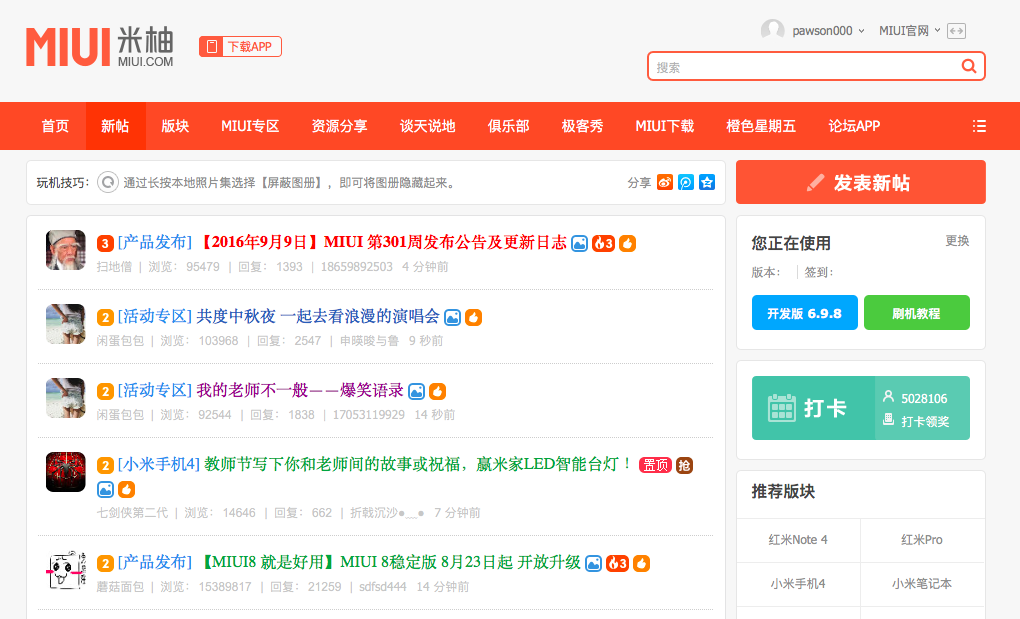Viewport: 1020px width, 619px height.
Task: Go to MIUI下载 in the navigation bar
Action: click(x=664, y=126)
